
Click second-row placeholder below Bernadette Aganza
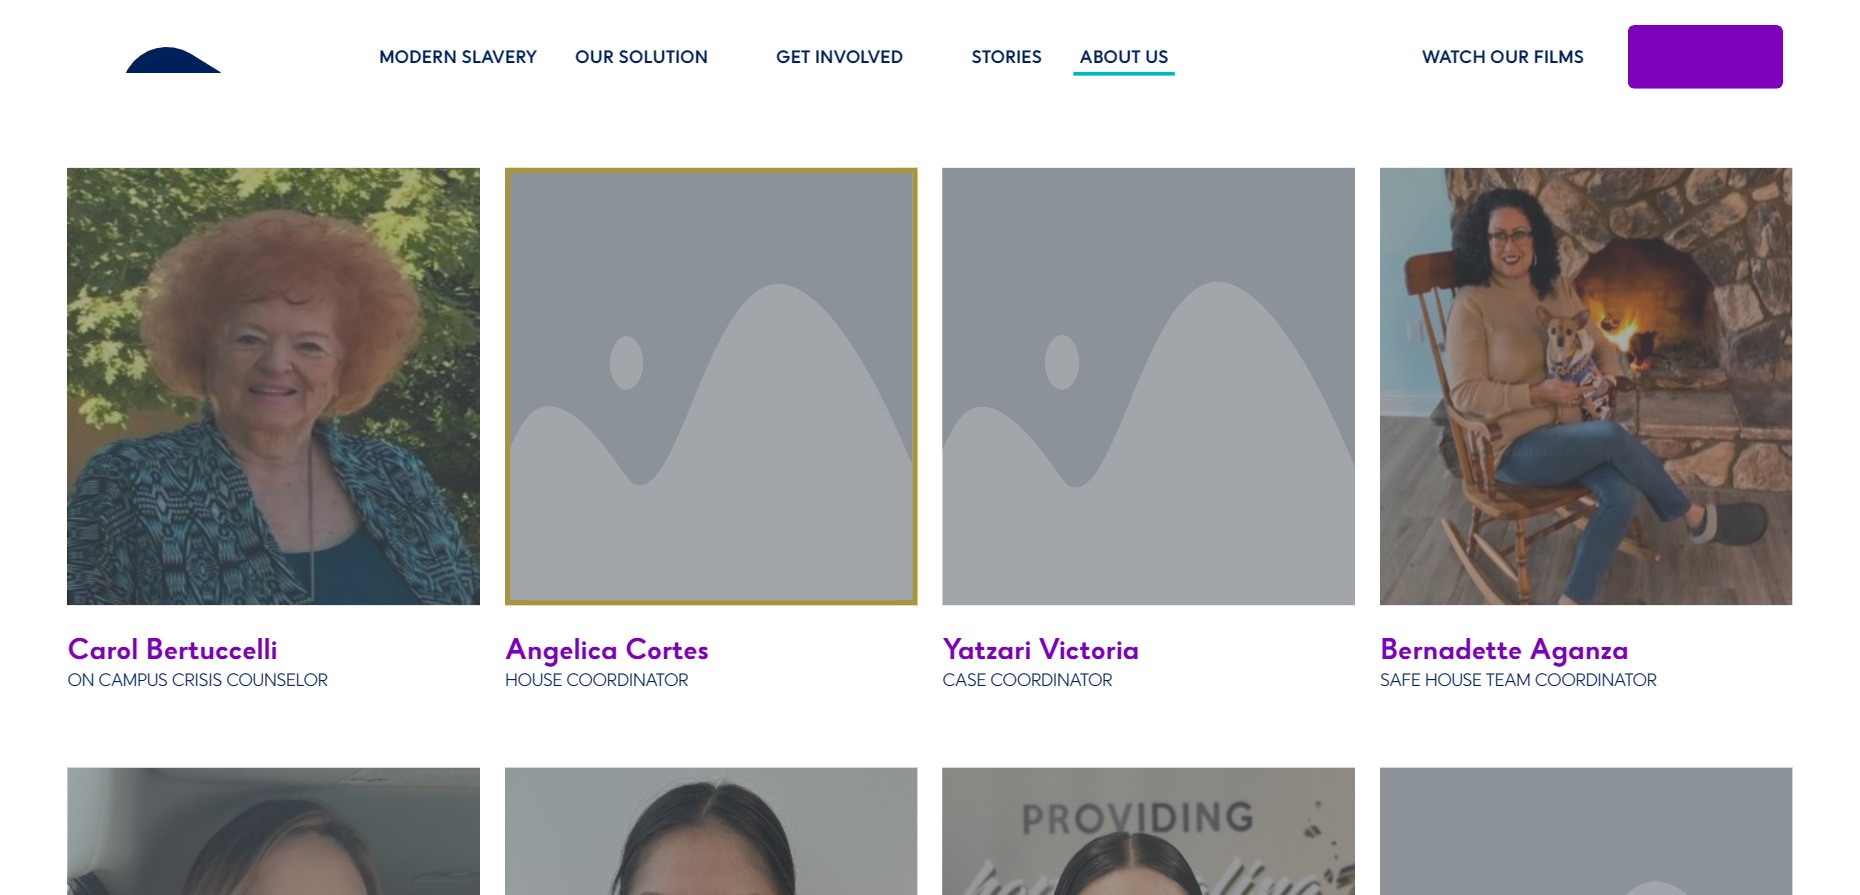[x=1586, y=831]
